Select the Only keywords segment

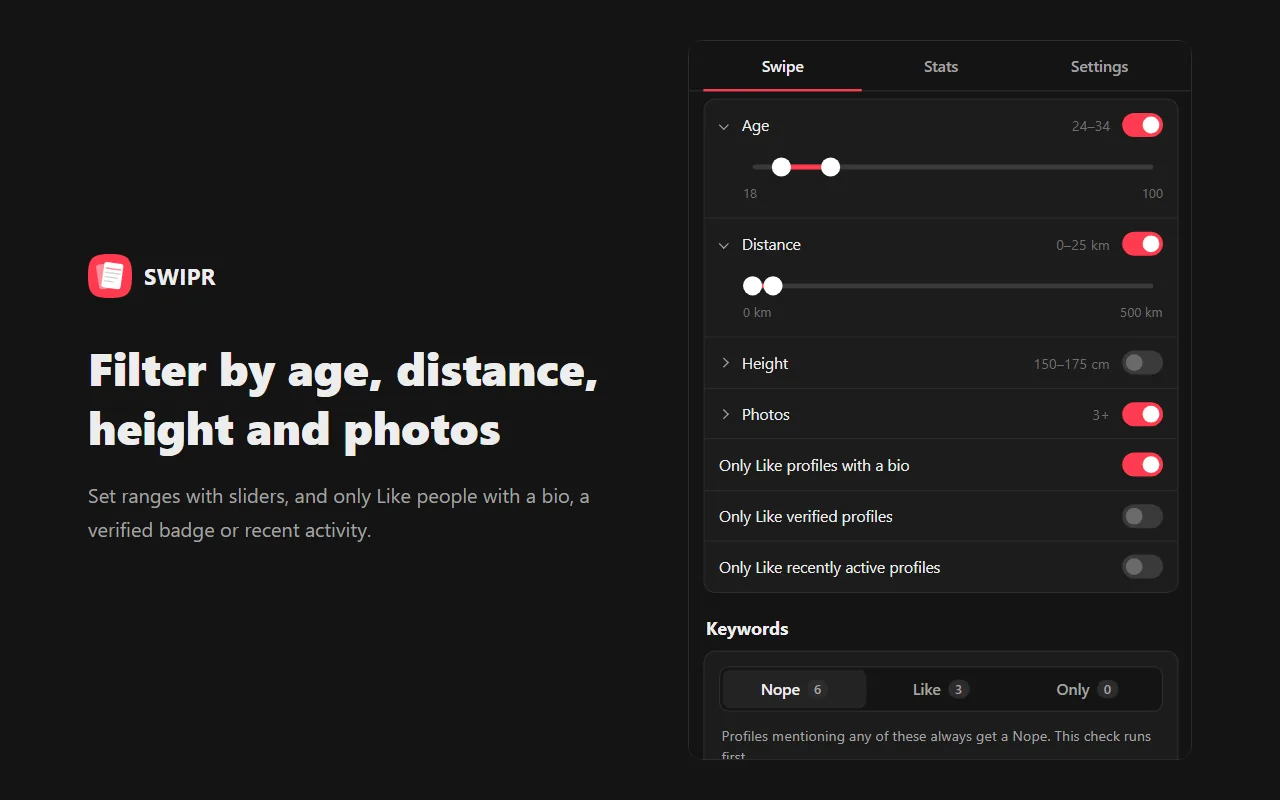[1087, 689]
